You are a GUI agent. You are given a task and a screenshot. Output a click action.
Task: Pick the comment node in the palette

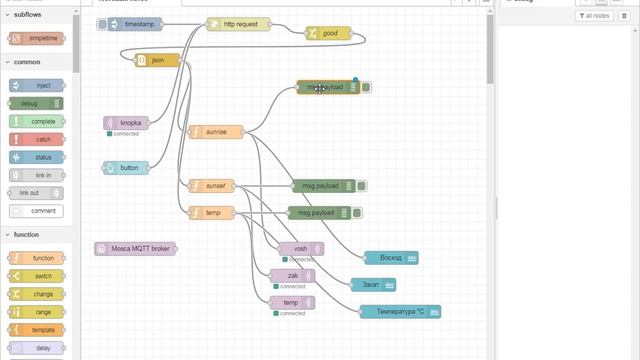36,211
